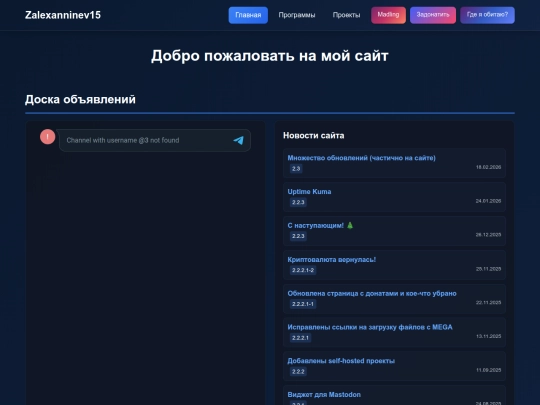Click the Telegram paper plane icon
The width and height of the screenshot is (540, 405).
point(238,140)
